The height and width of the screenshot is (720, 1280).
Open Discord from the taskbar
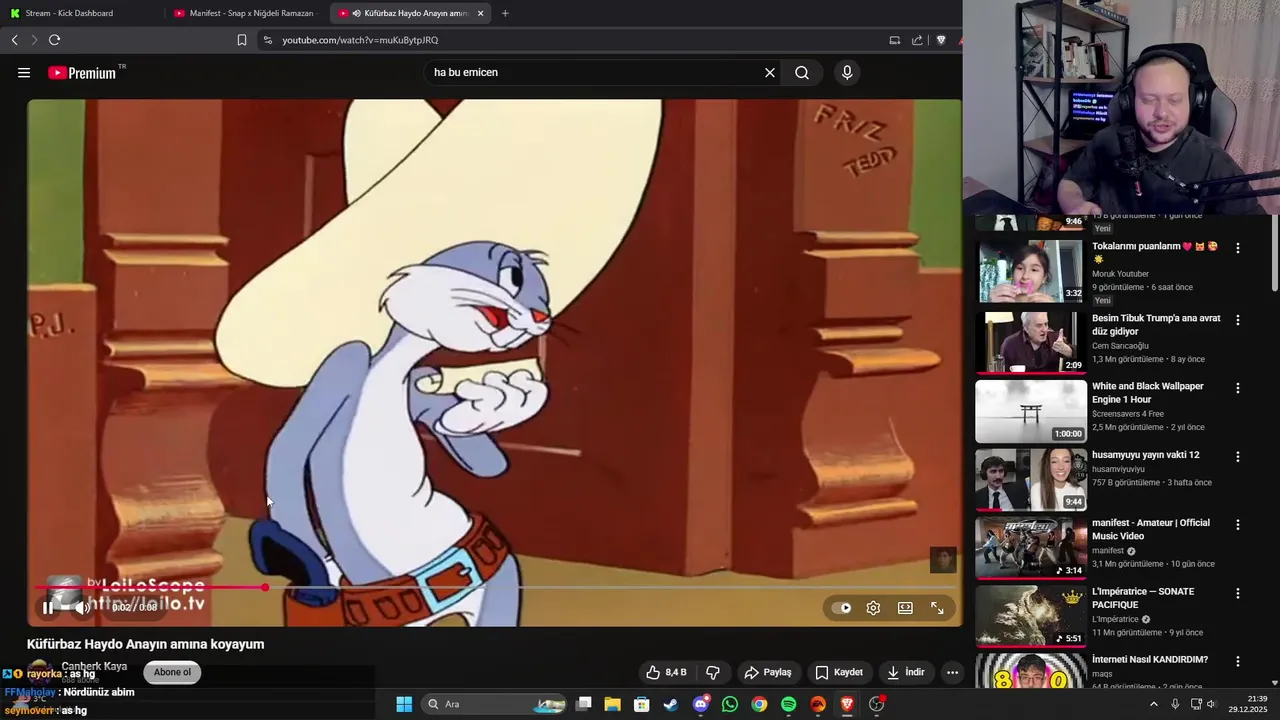pyautogui.click(x=701, y=704)
